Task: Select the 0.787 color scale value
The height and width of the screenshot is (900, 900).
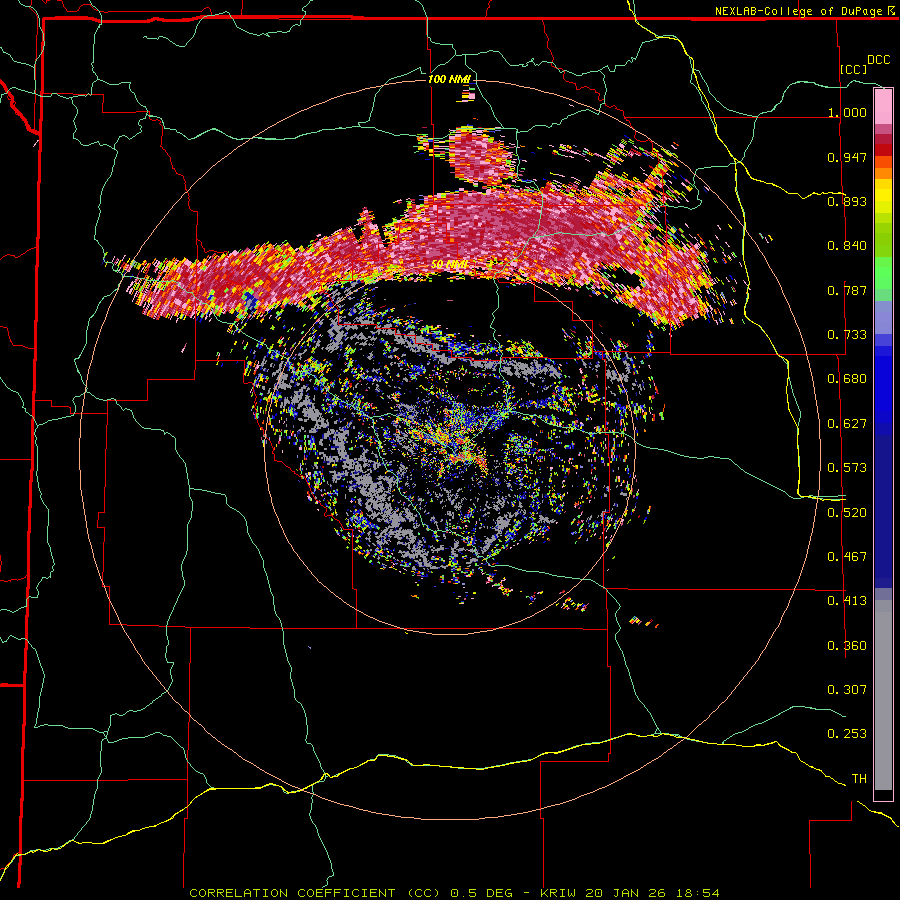Action: tap(847, 290)
